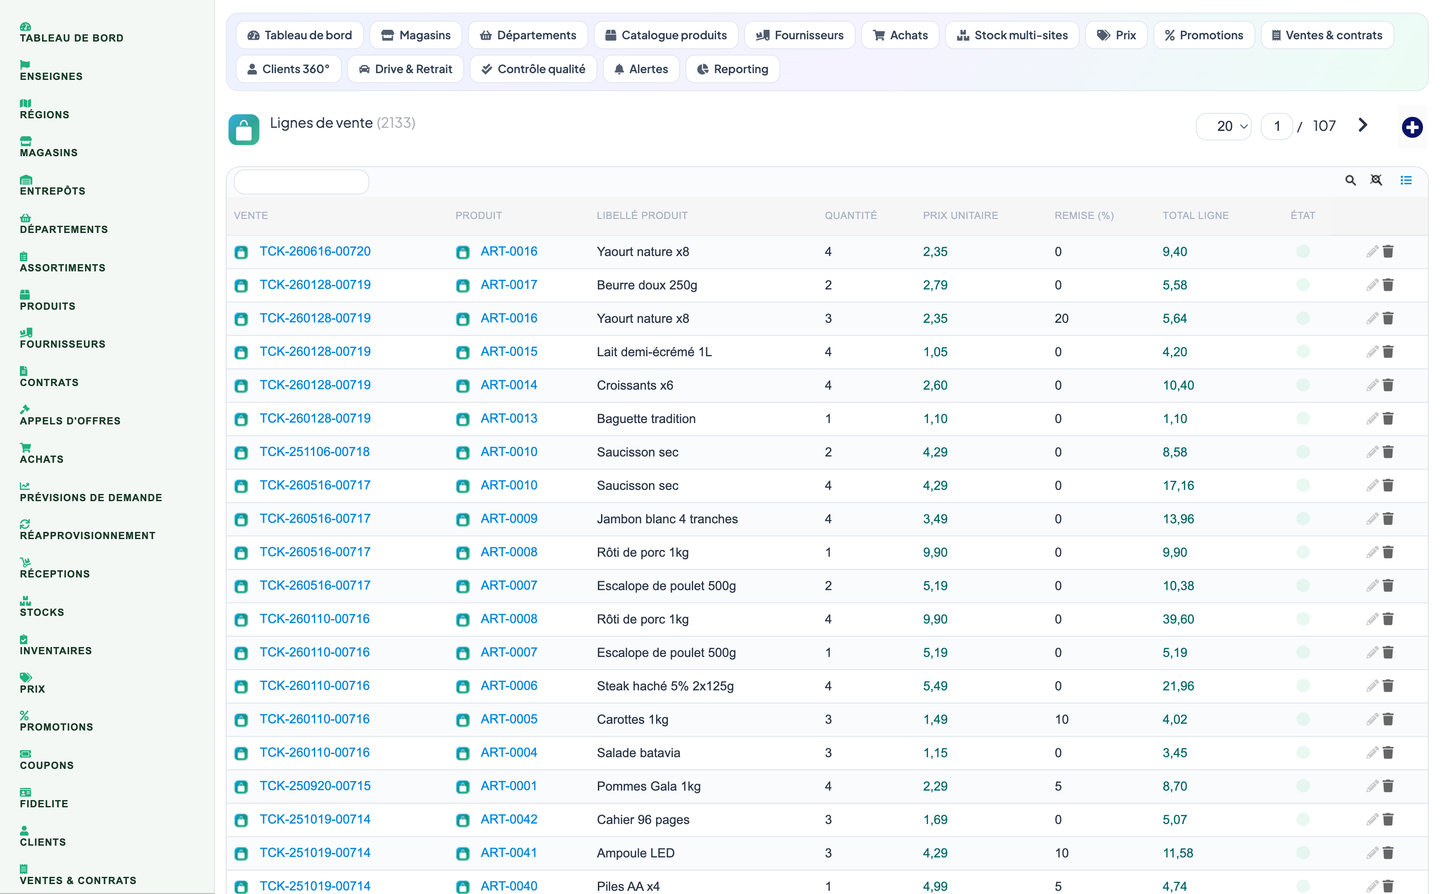
Task: Sort by Quantité column header
Action: [850, 216]
